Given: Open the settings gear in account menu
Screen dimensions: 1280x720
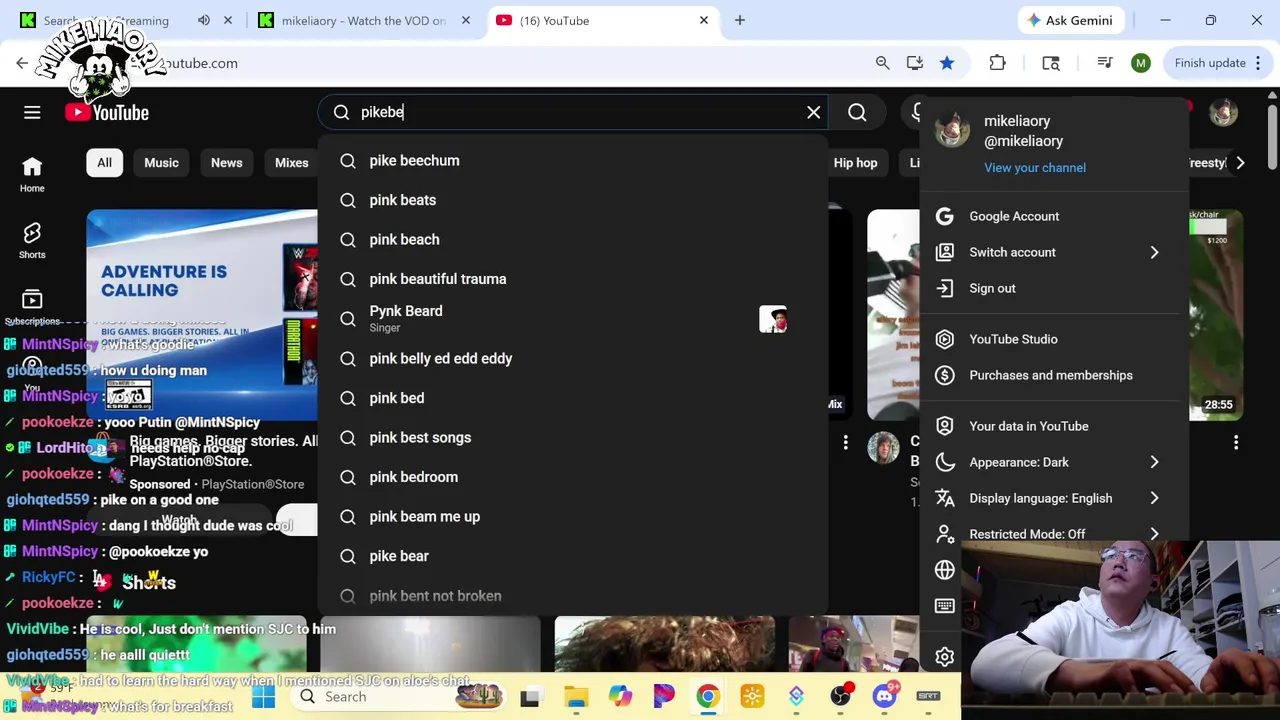Looking at the screenshot, I should coord(944,657).
